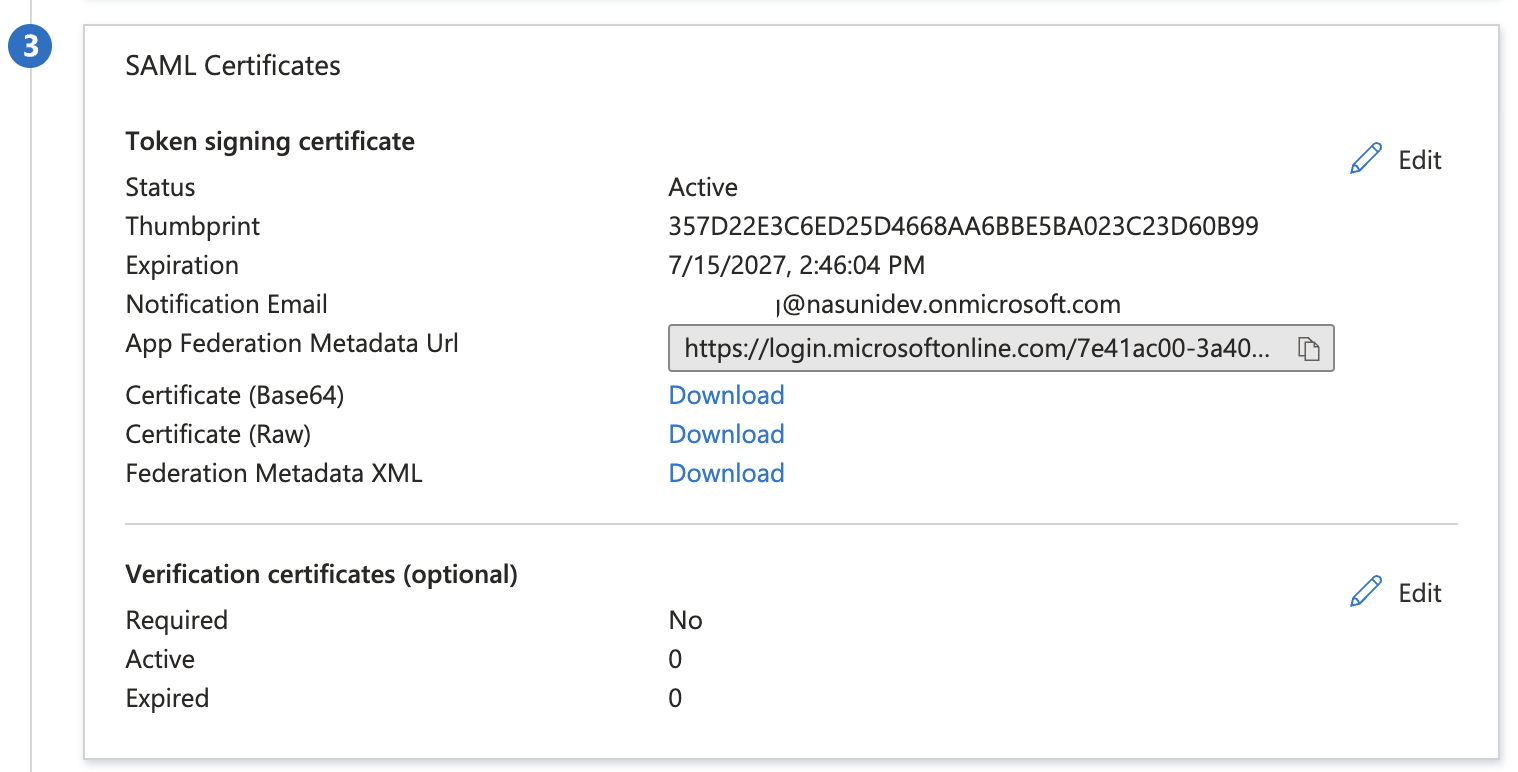
Task: Download the Federation Metadata XML
Action: tap(726, 473)
